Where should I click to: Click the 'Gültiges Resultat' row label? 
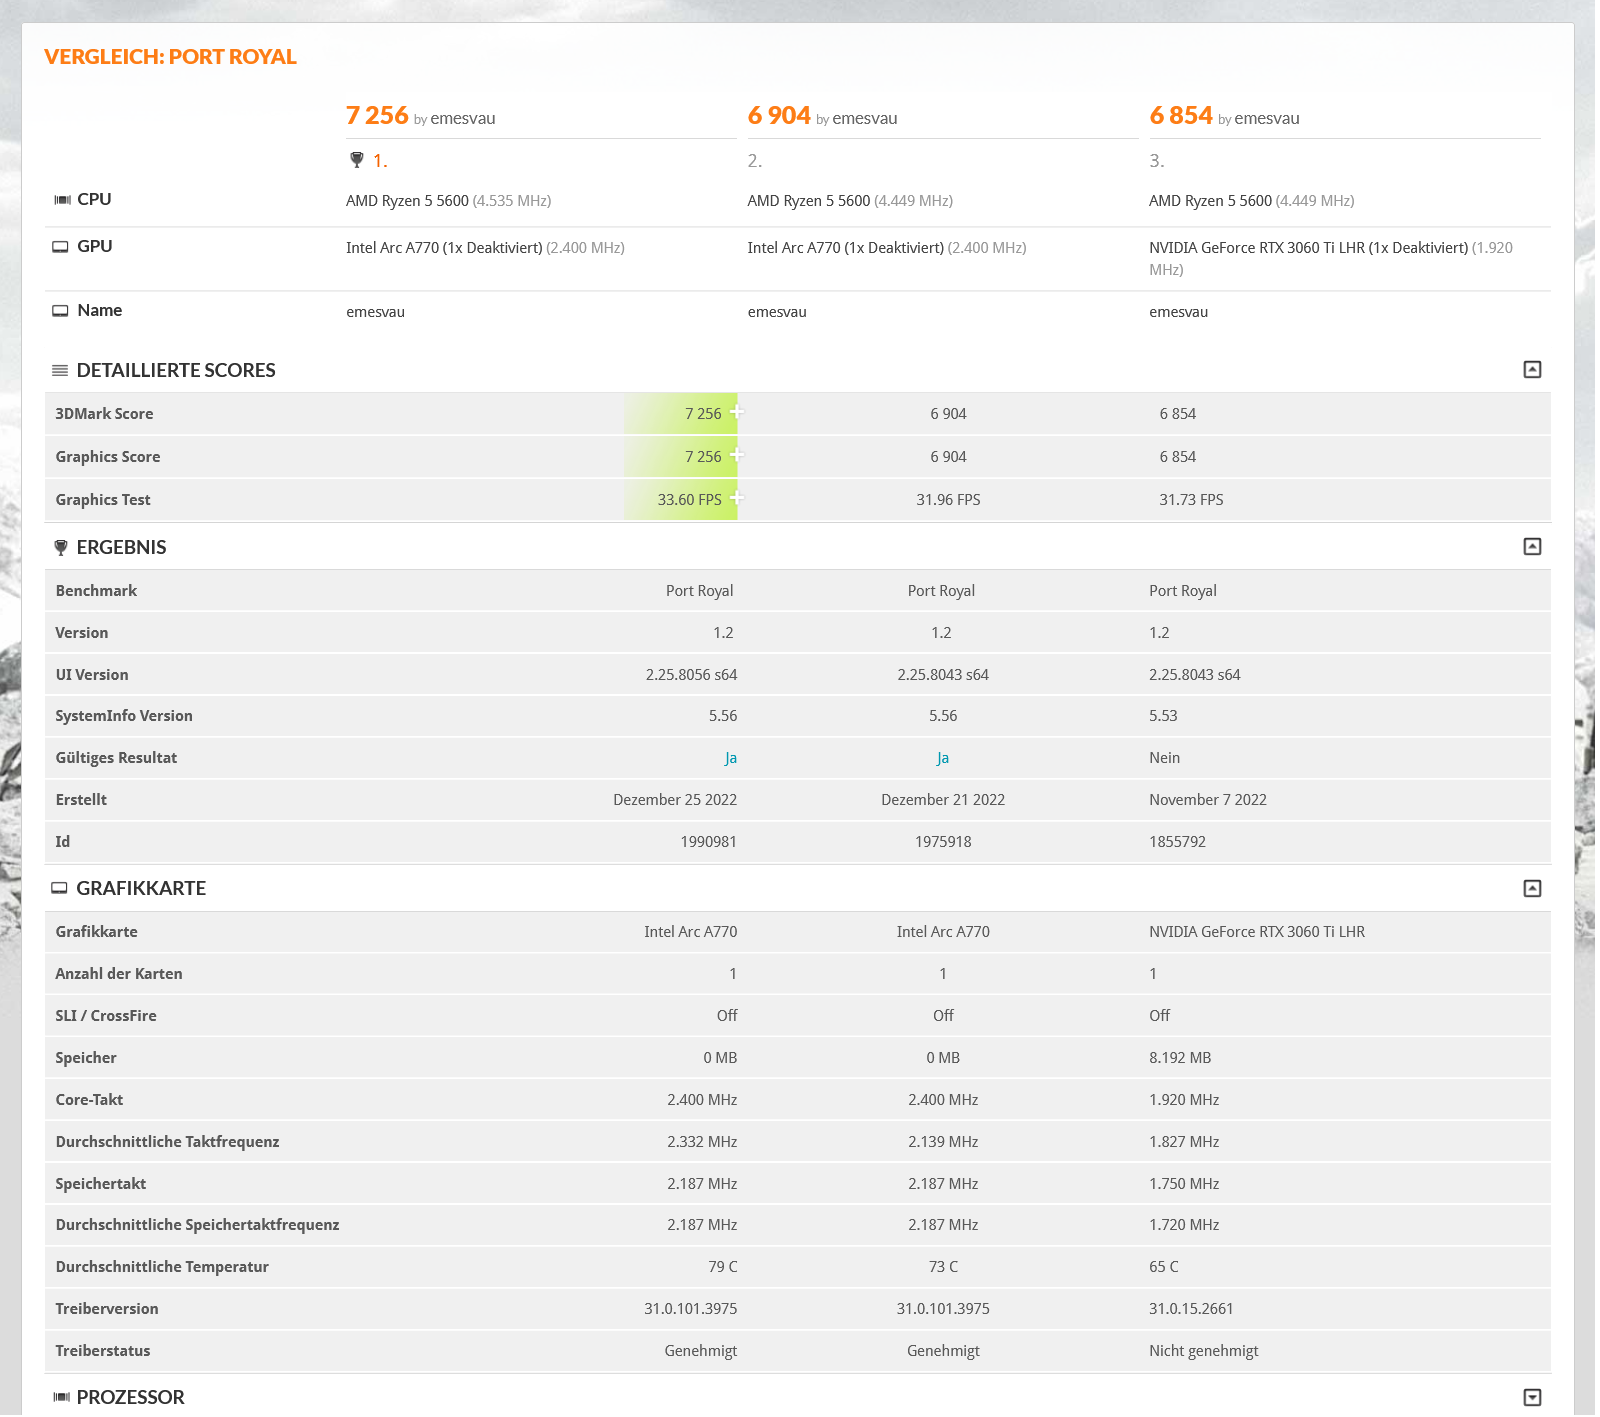(x=116, y=758)
